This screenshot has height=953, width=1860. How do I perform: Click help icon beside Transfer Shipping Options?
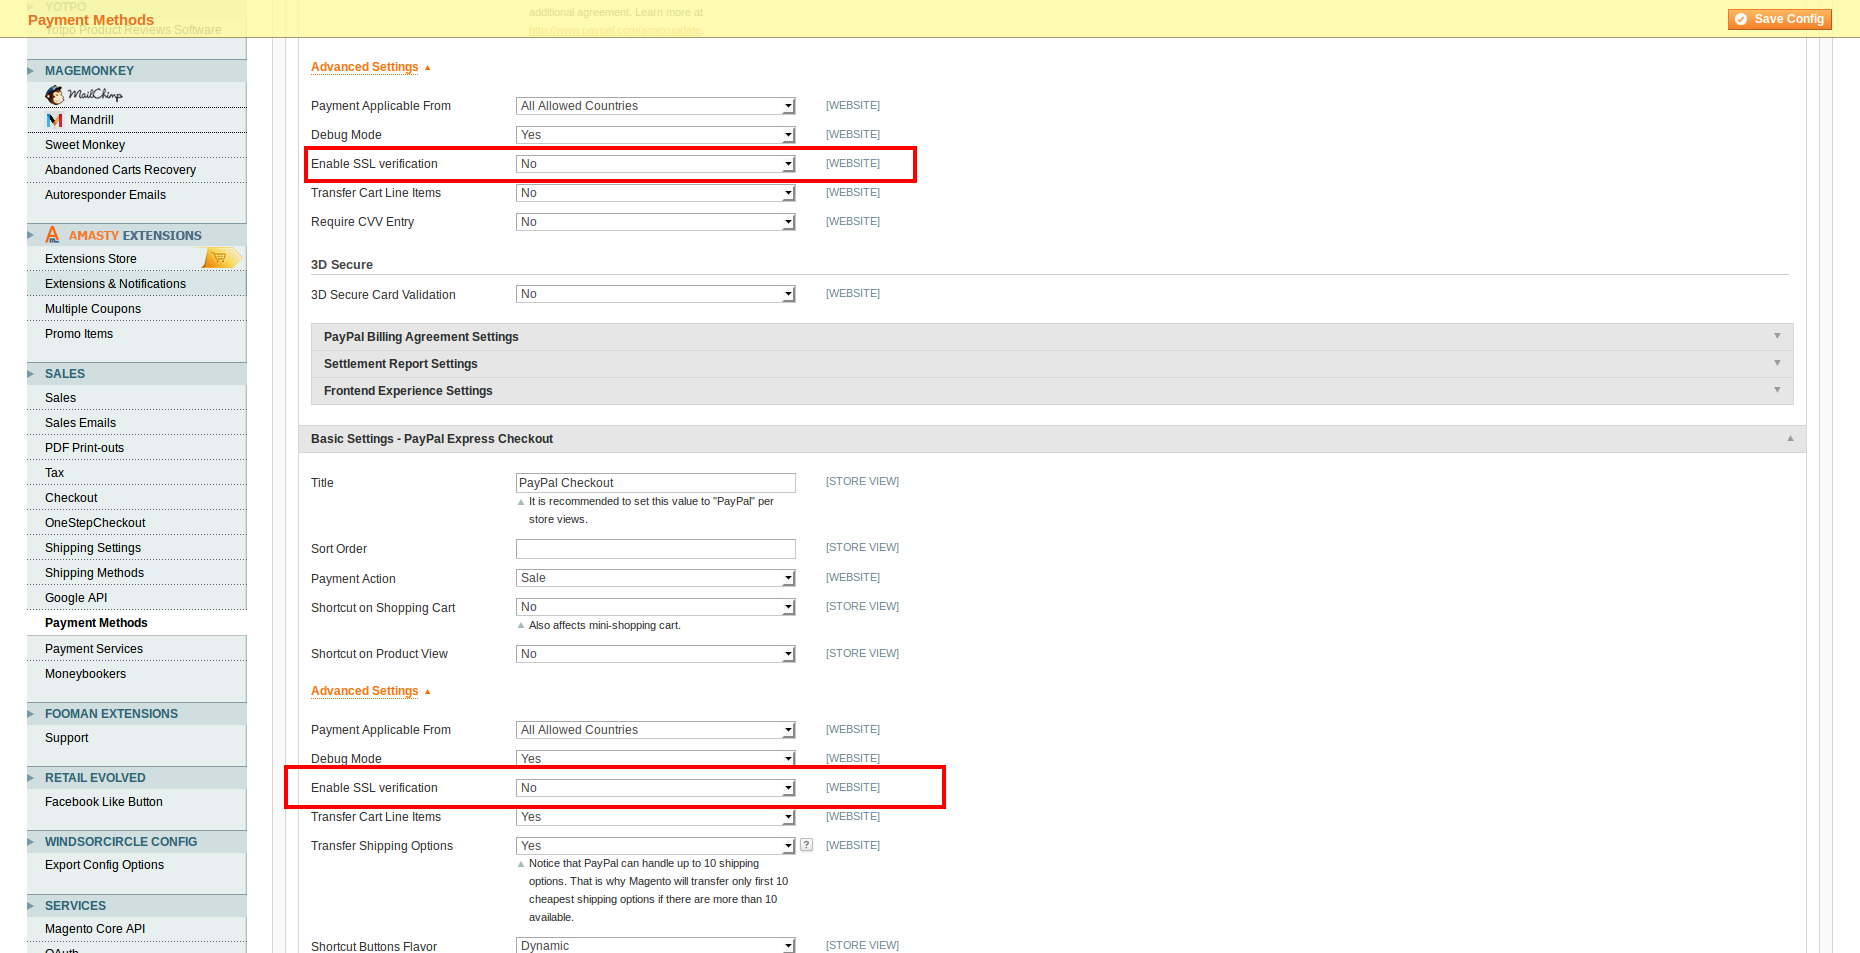pos(806,845)
